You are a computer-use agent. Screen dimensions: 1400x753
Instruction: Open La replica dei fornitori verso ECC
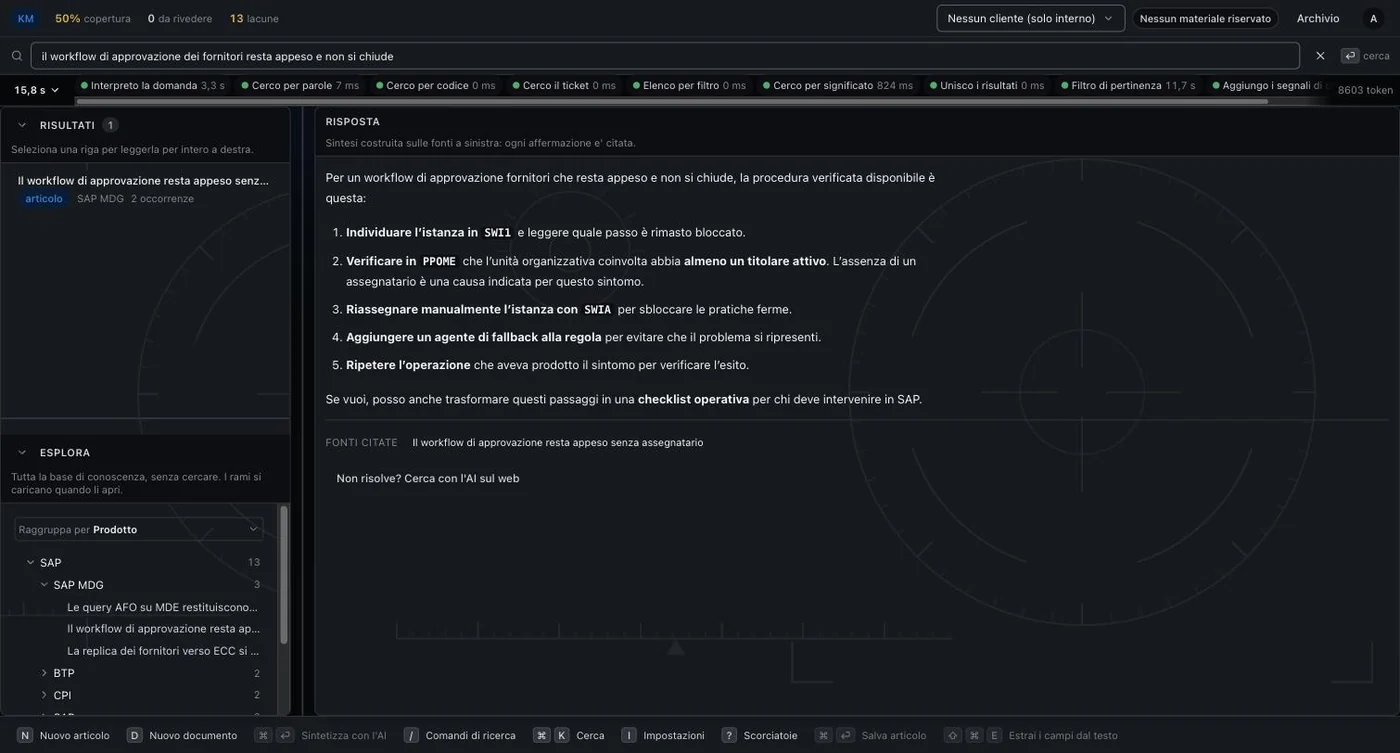tap(163, 651)
